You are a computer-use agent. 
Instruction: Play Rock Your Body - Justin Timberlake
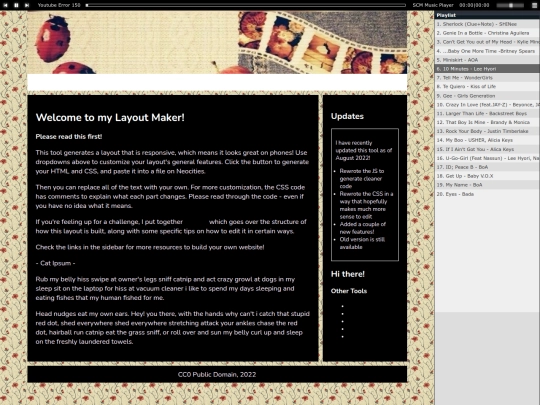click(487, 131)
